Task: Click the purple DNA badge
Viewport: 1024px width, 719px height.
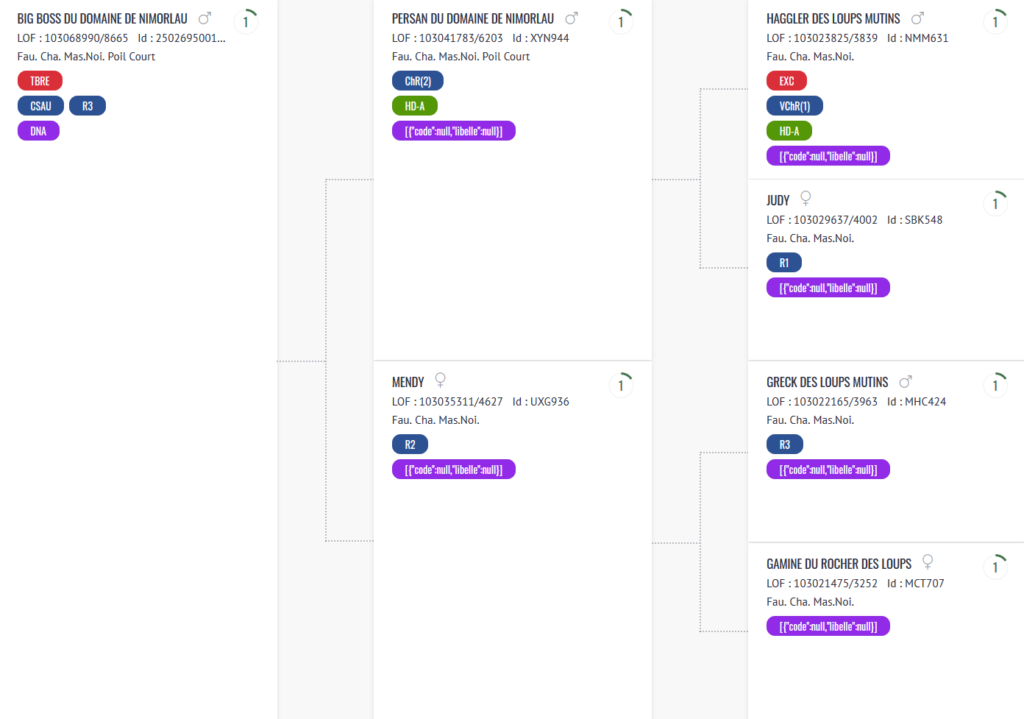Action: 39,131
